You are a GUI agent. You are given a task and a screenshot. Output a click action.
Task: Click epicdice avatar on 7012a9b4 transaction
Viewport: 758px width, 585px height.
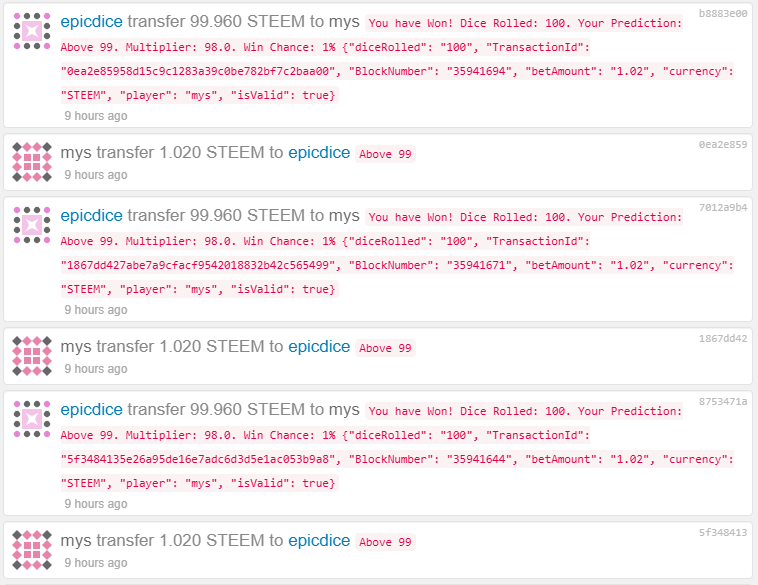[x=32, y=225]
